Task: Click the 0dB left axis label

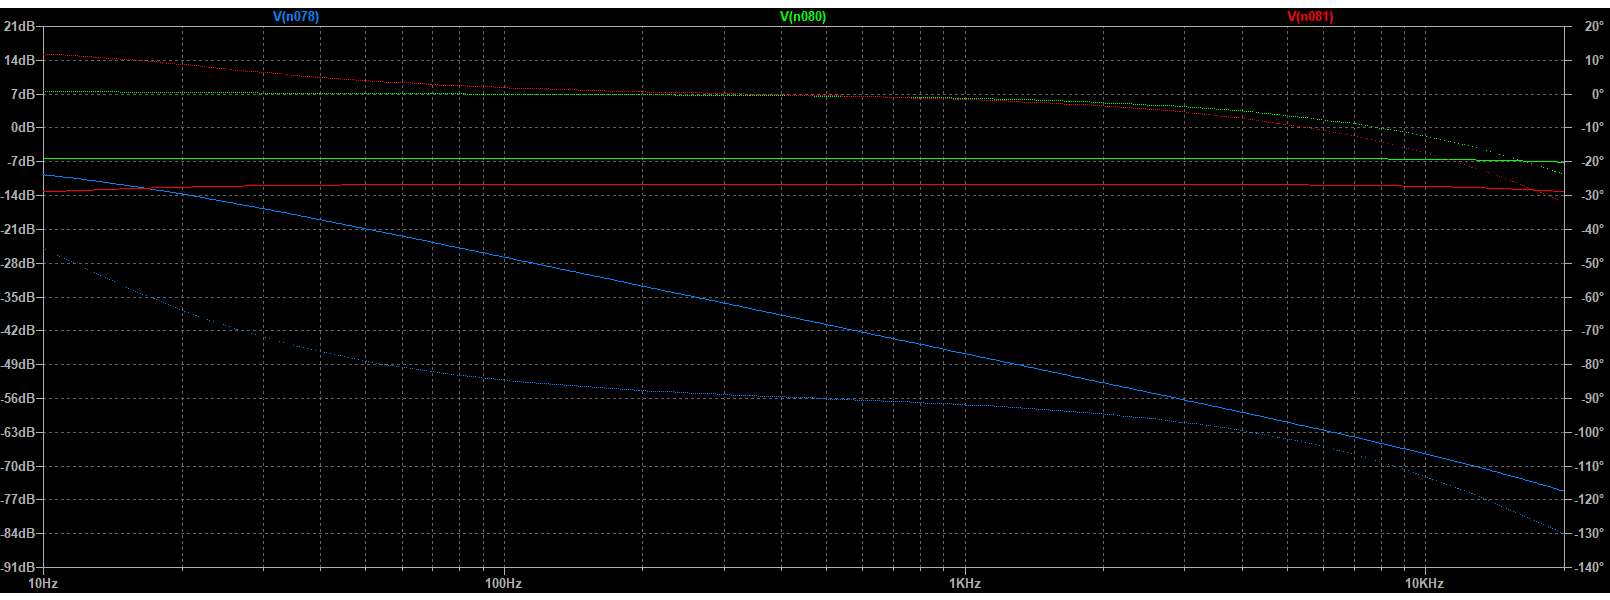Action: pyautogui.click(x=23, y=128)
